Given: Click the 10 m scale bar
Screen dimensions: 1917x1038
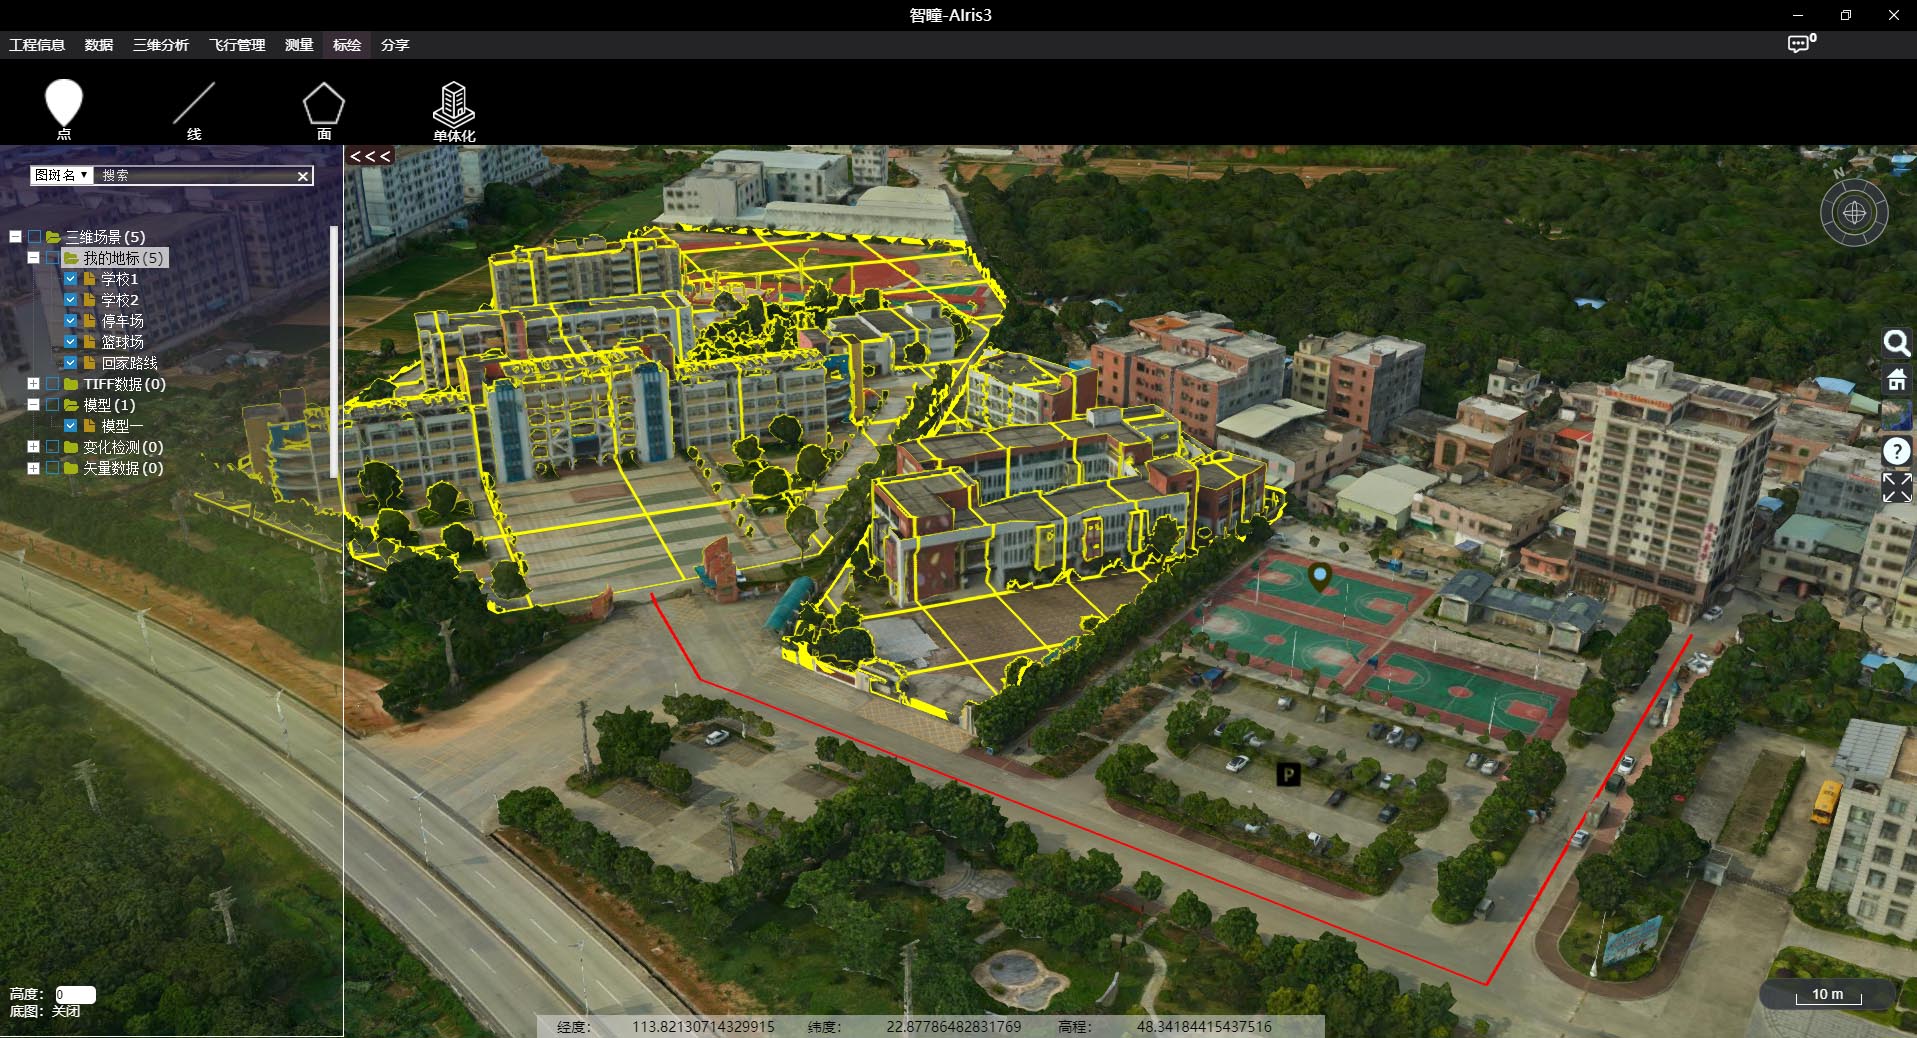Looking at the screenshot, I should [1827, 994].
